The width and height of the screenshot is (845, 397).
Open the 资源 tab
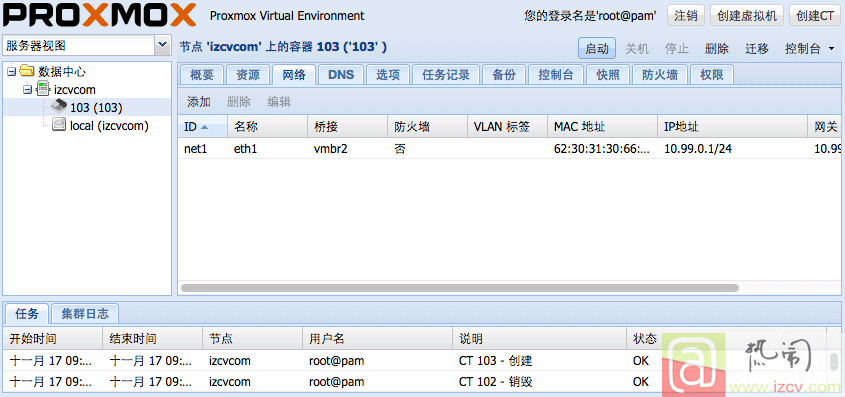click(x=248, y=75)
